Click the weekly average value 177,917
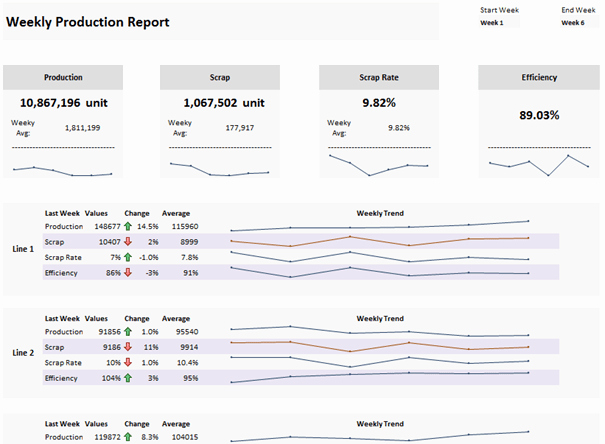This screenshot has width=605, height=444. [240, 128]
